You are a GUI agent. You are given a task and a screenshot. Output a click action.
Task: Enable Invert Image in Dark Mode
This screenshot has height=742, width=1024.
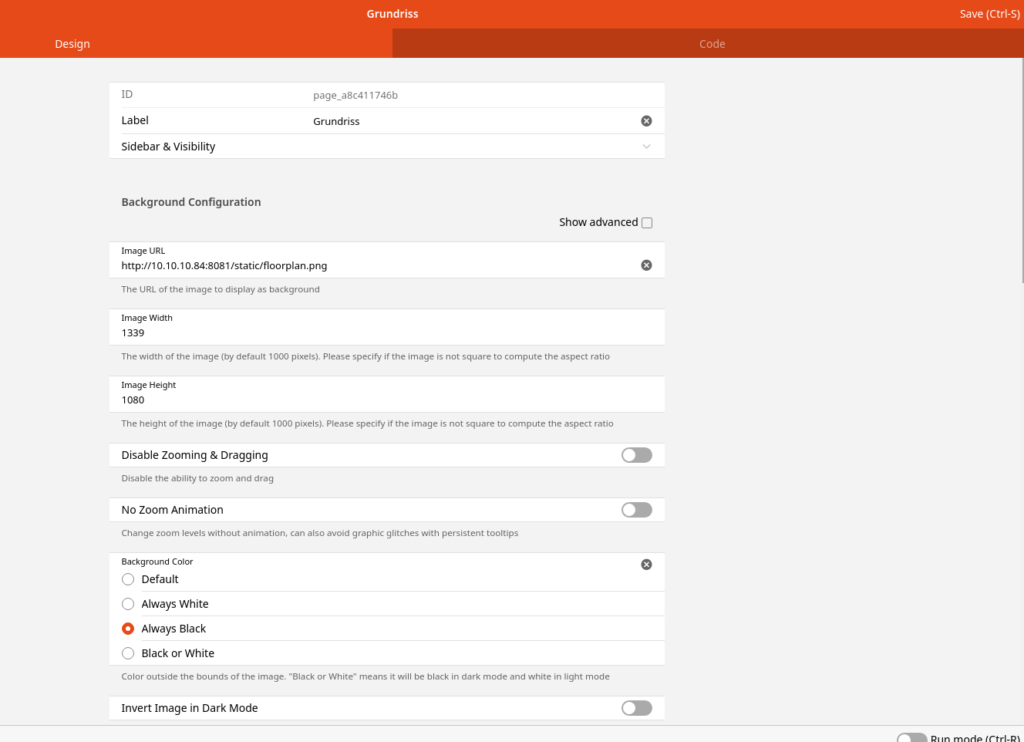pos(636,708)
